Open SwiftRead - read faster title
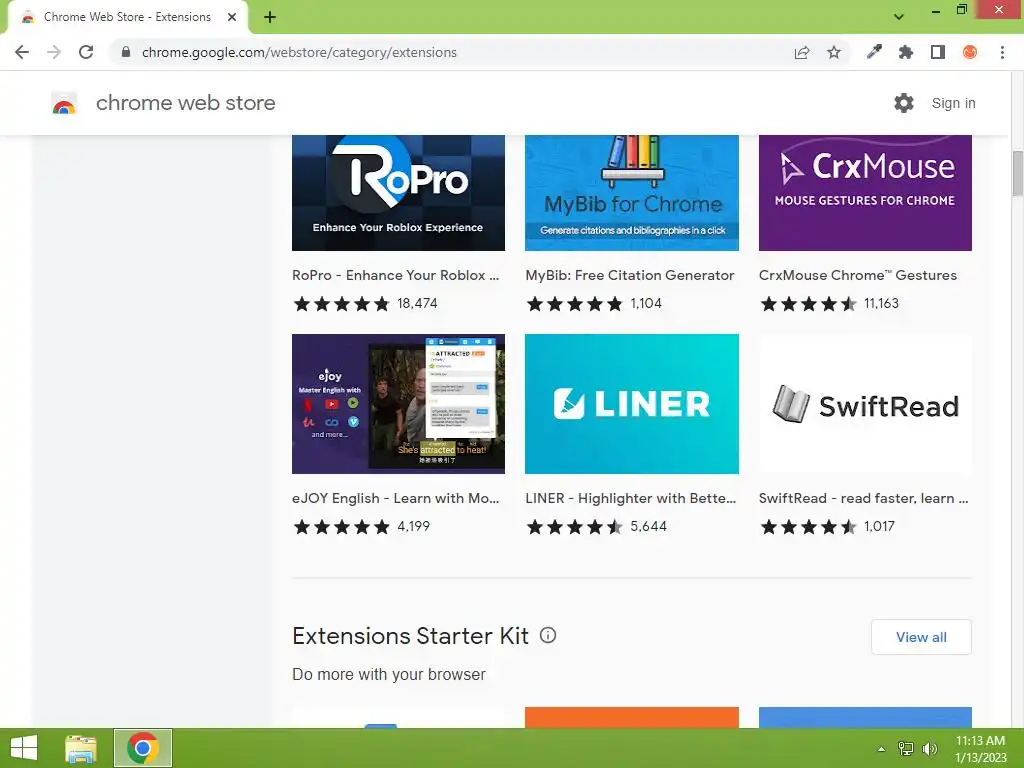The image size is (1024, 768). 863,498
